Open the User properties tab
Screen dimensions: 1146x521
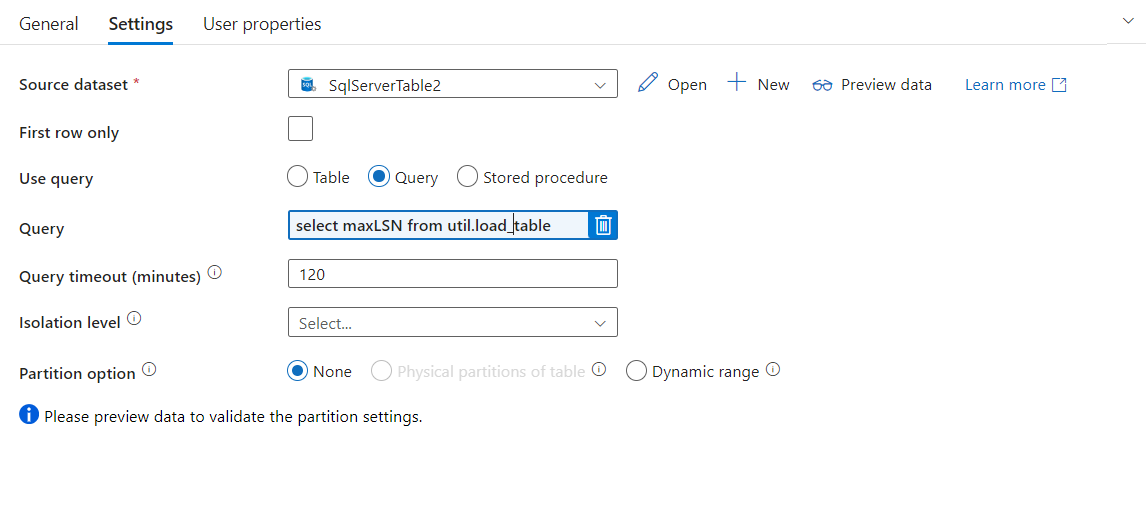click(262, 24)
